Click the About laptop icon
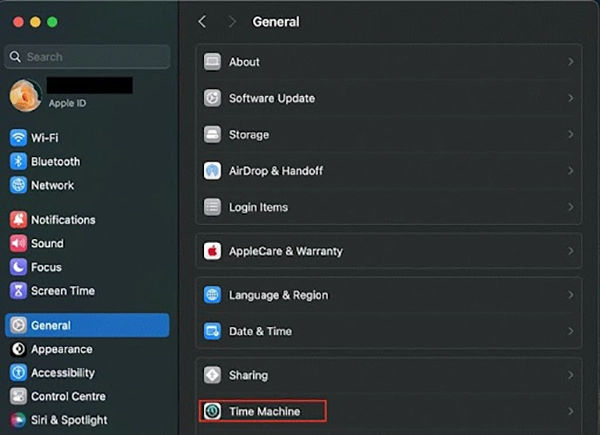 tap(212, 62)
